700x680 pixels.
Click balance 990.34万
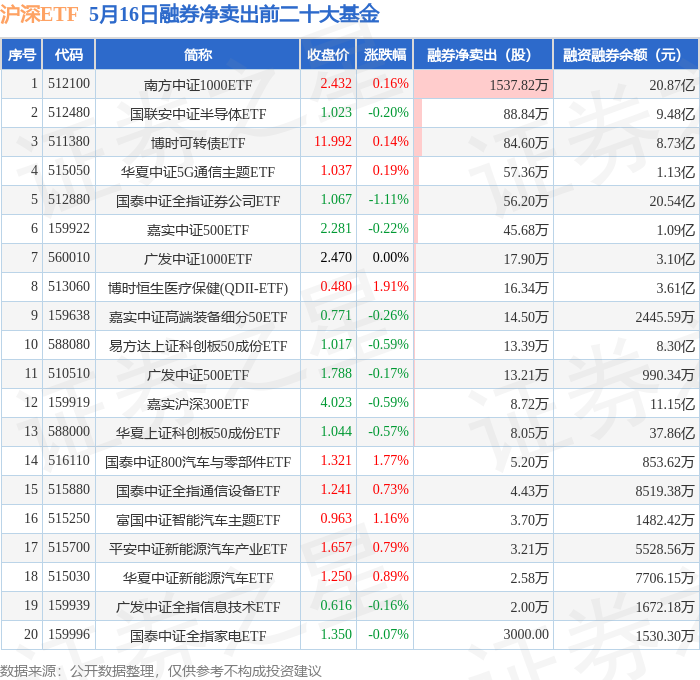[668, 375]
